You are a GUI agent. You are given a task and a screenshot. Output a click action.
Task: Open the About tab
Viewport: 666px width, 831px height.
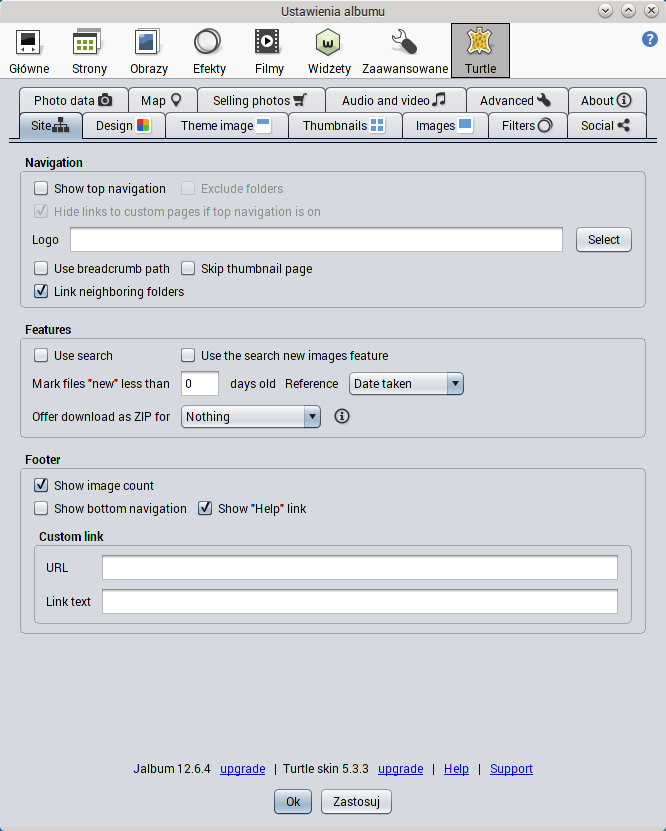[607, 100]
